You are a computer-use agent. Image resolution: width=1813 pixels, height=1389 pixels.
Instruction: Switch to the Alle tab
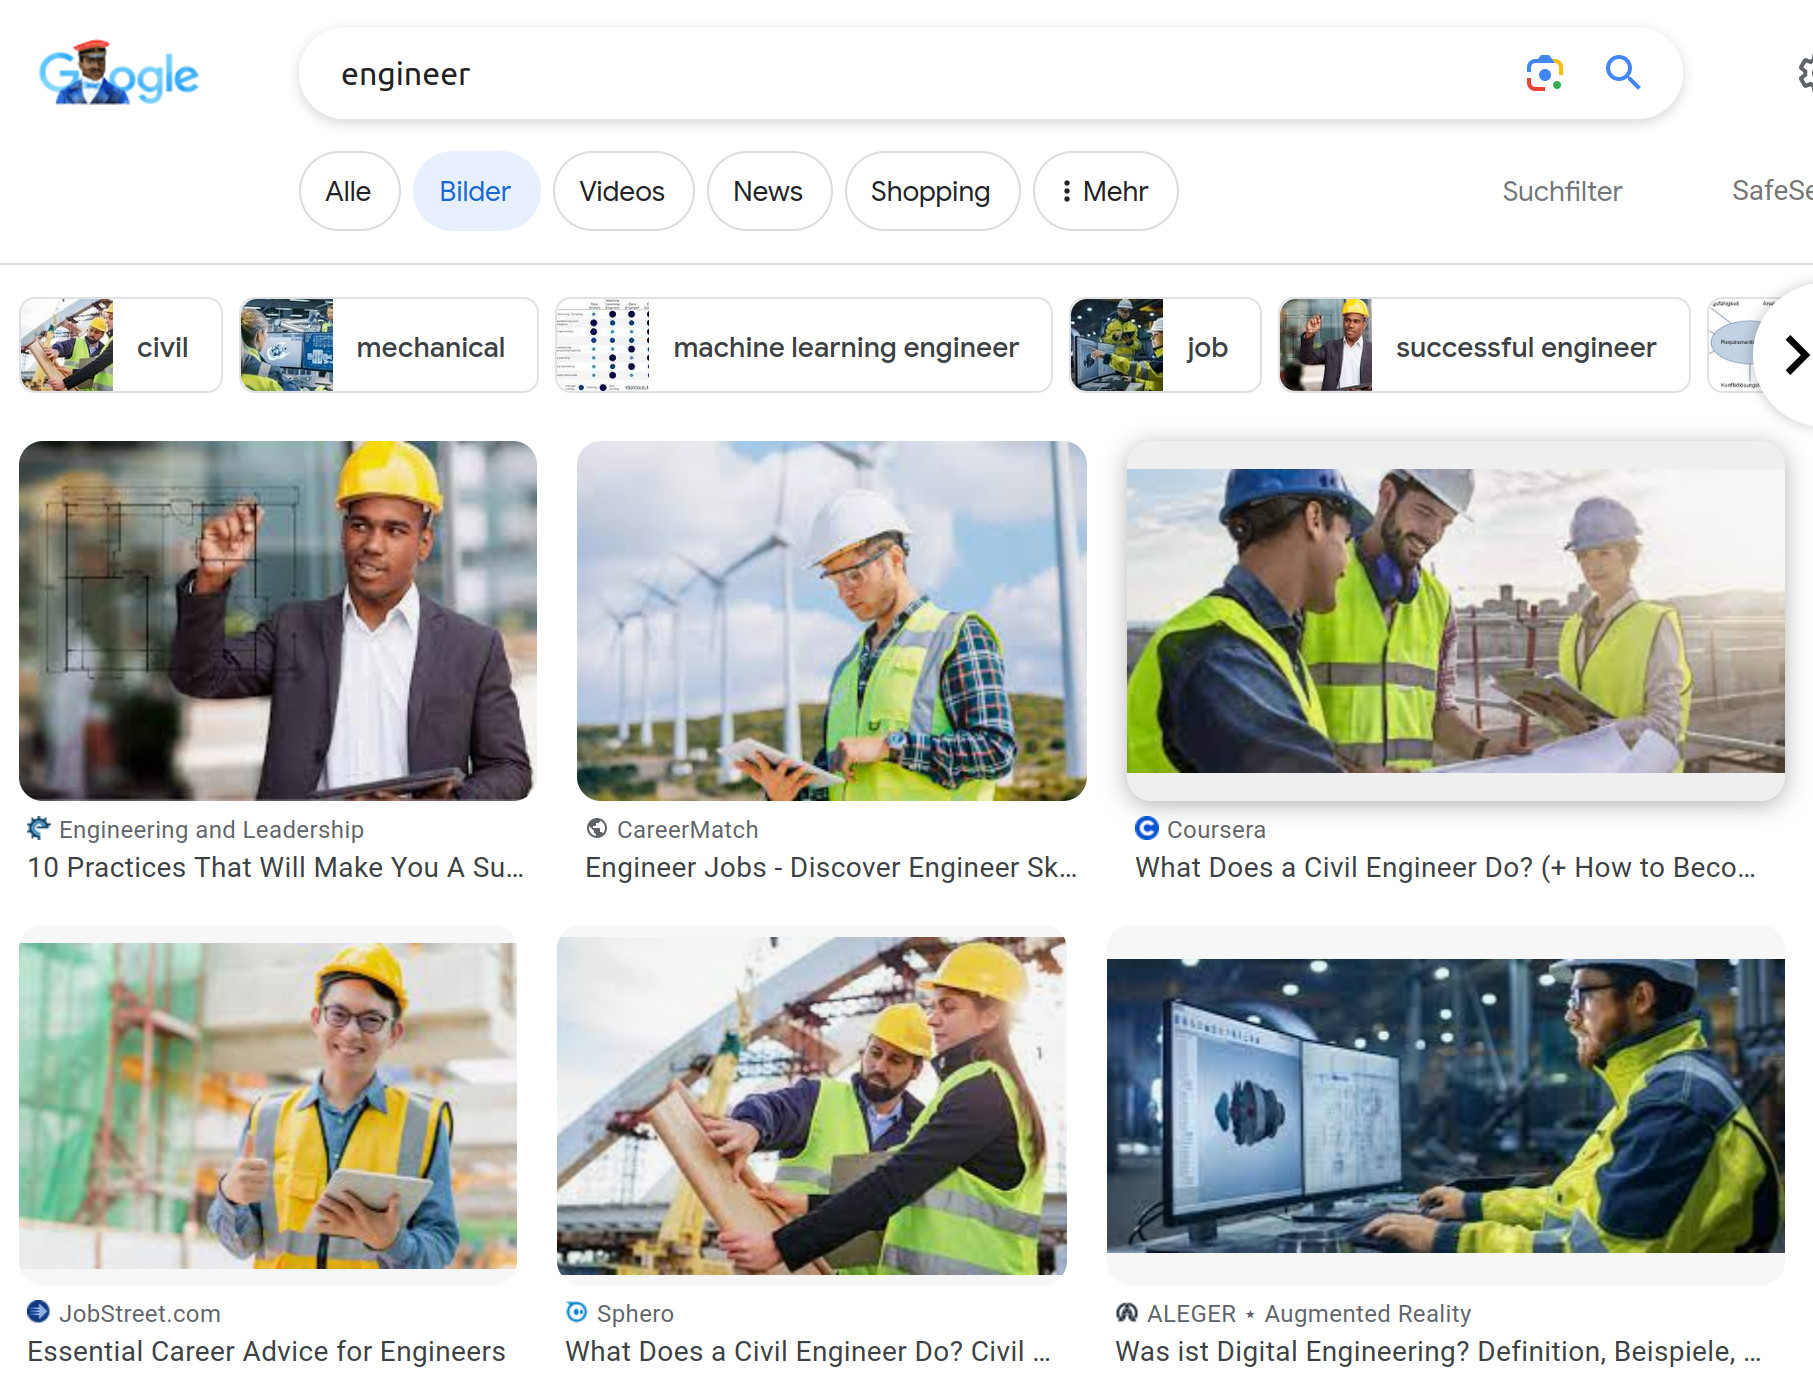348,191
